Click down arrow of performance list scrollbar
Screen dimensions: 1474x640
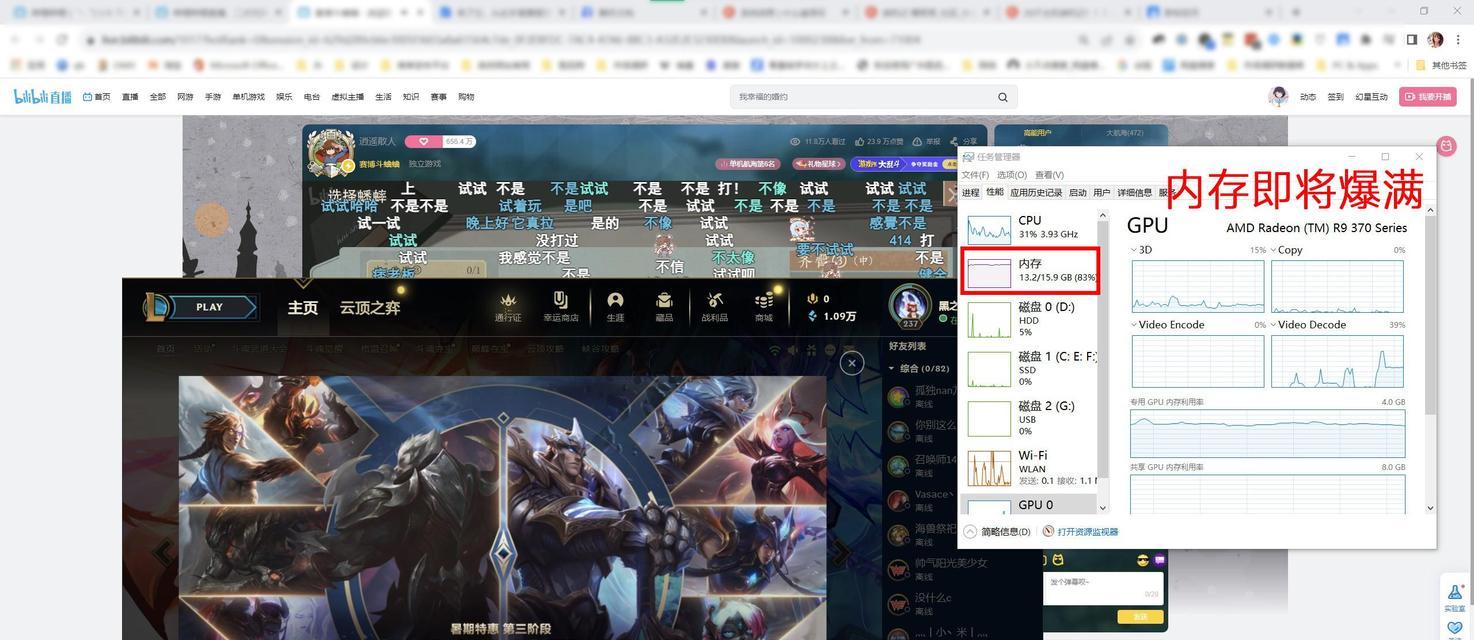(1103, 508)
